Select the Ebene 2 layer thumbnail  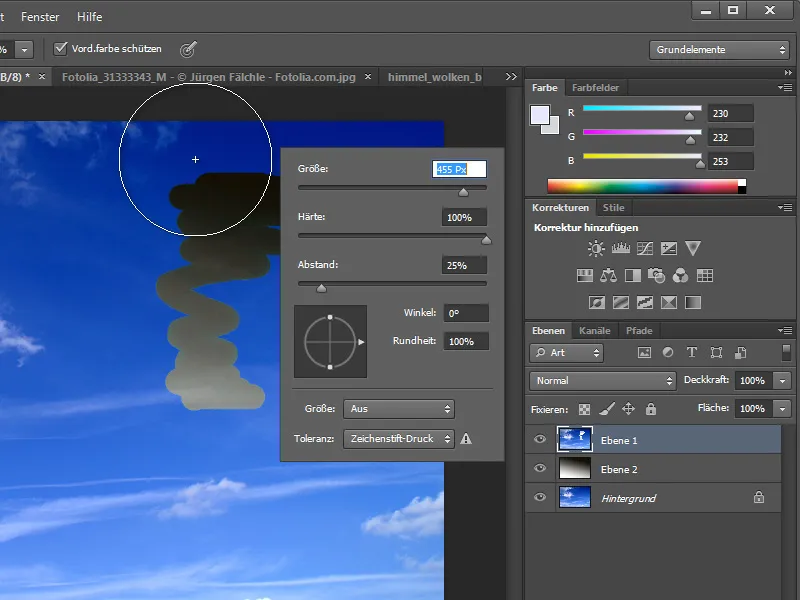pyautogui.click(x=574, y=468)
